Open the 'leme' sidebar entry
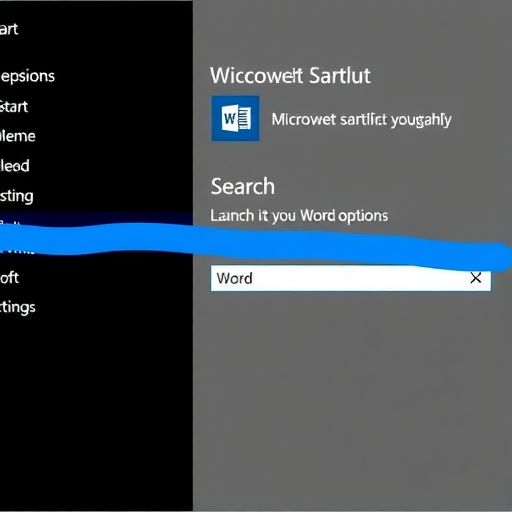Image resolution: width=512 pixels, height=512 pixels. tap(18, 136)
